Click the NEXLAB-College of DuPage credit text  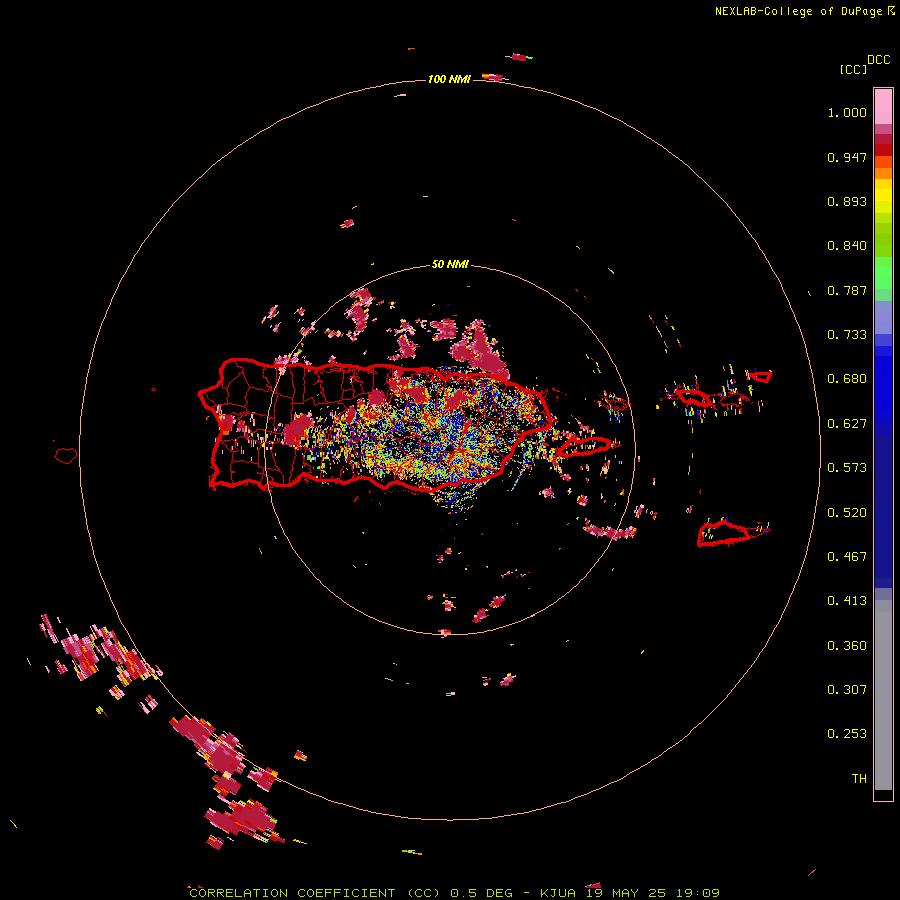[798, 11]
